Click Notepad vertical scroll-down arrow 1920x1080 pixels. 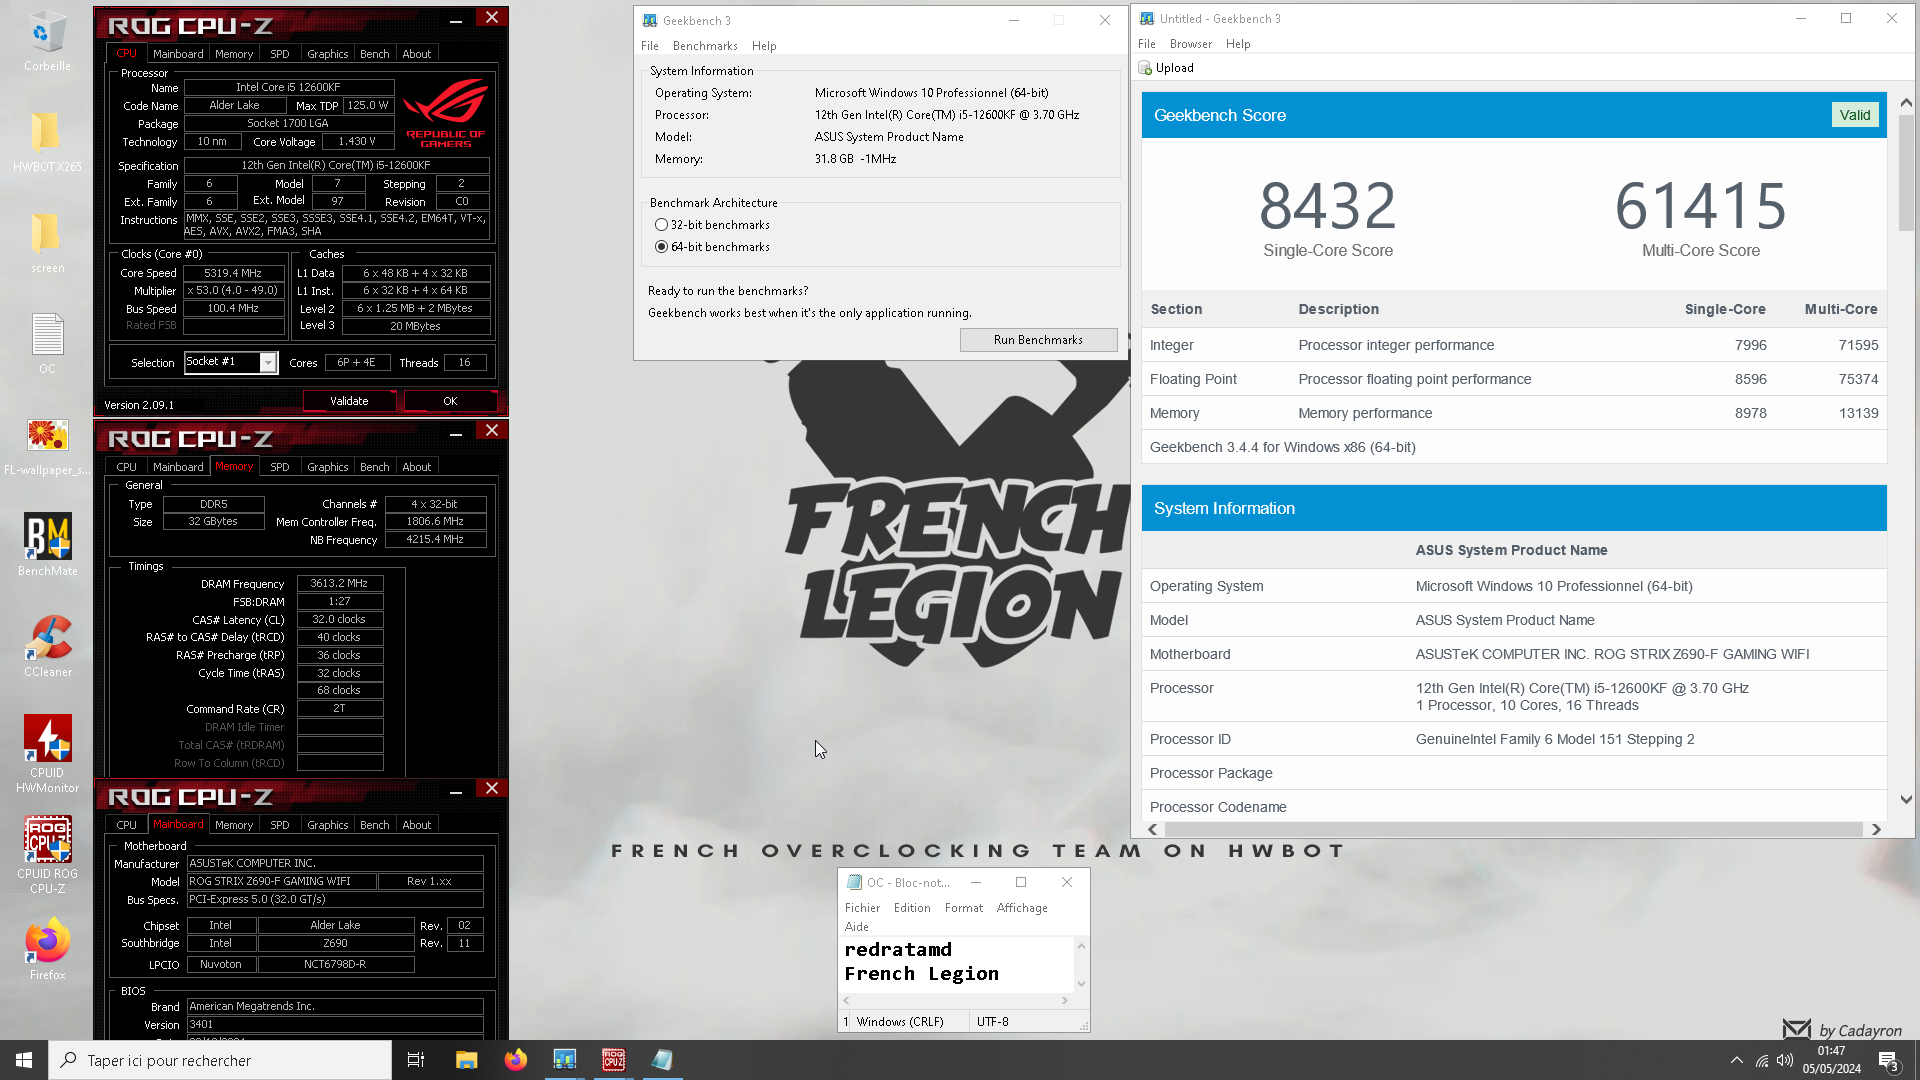(x=1081, y=984)
